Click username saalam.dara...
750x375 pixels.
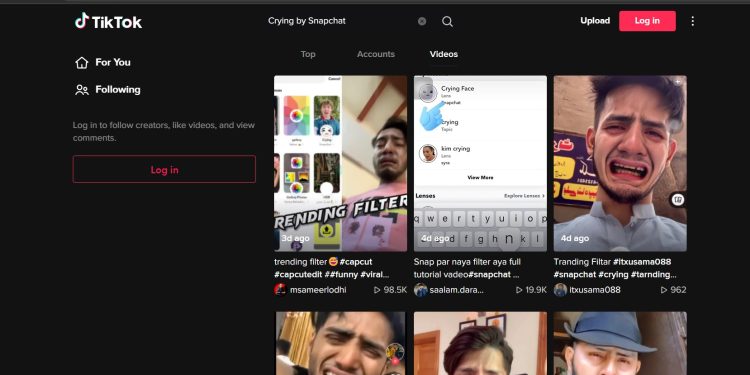457,290
